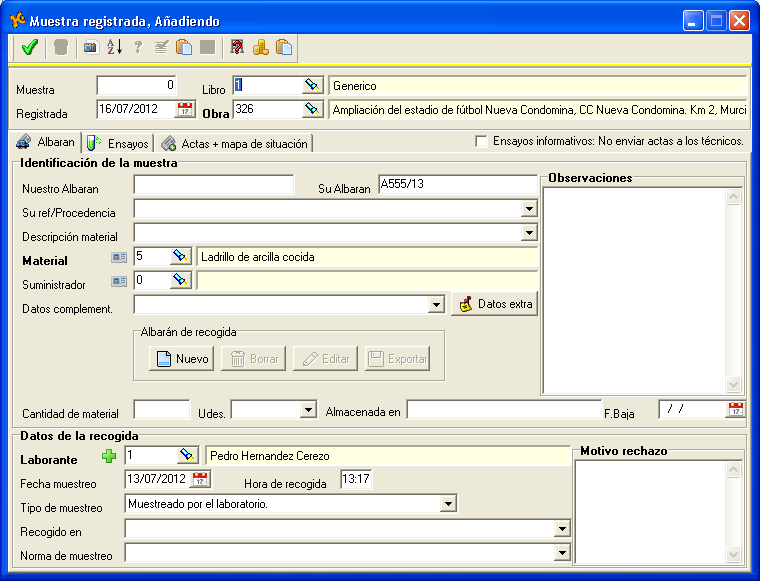Expand the Su ref/Procedencia dropdown

point(528,209)
